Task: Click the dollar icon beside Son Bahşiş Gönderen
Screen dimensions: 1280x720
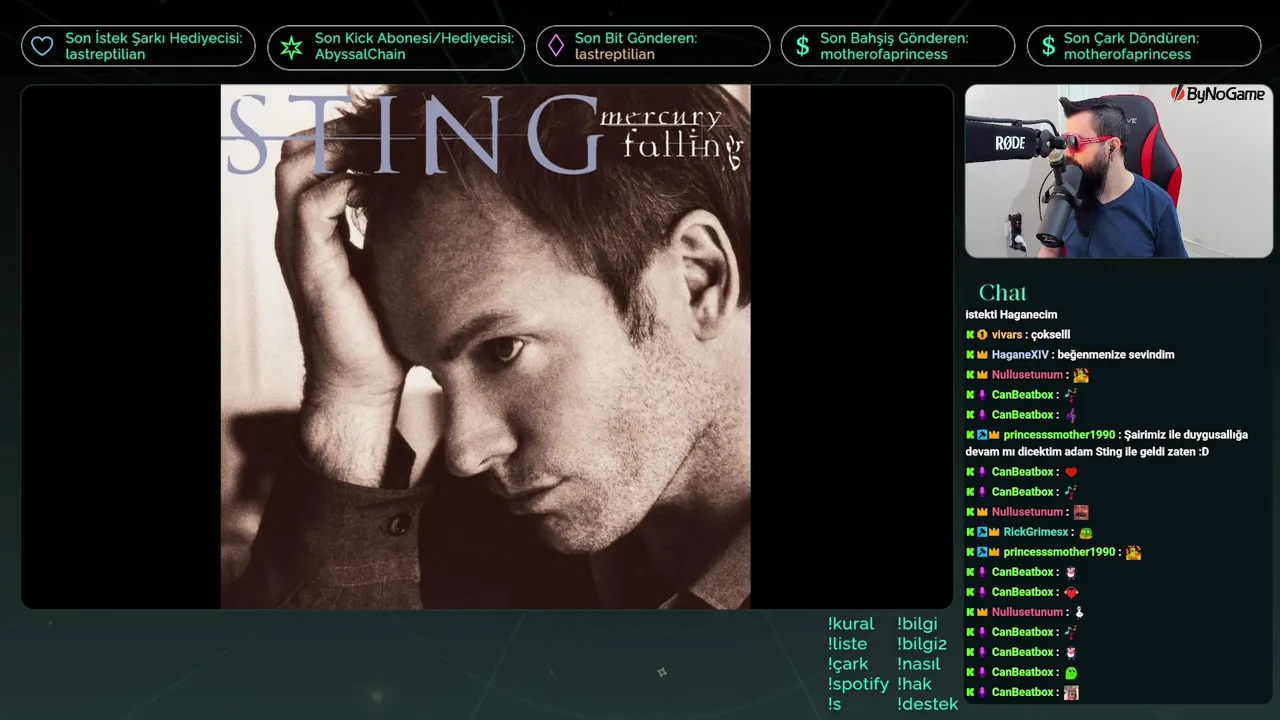Action: point(802,46)
